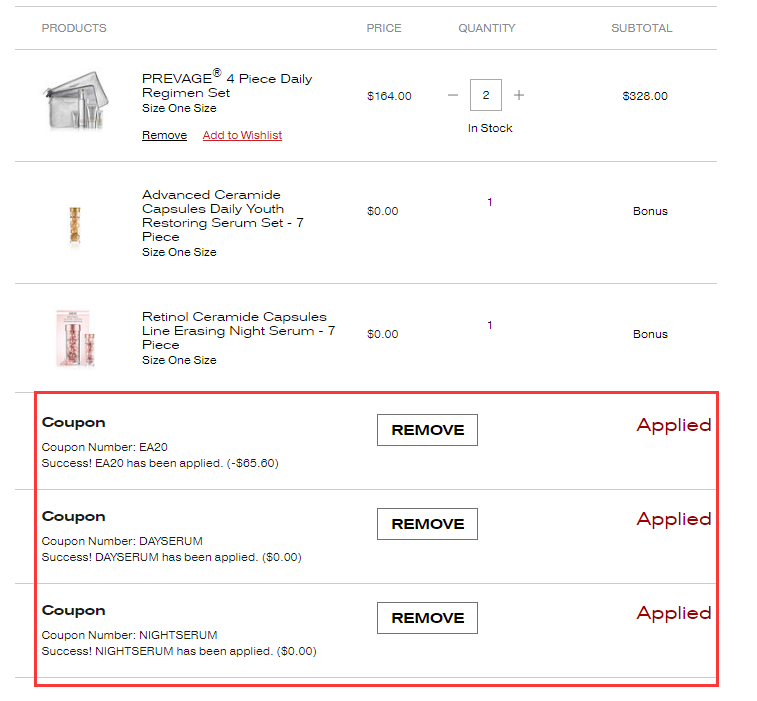This screenshot has height=701, width=757.
Task: Decrease PREVAGE set quantity with minus
Action: coord(453,96)
